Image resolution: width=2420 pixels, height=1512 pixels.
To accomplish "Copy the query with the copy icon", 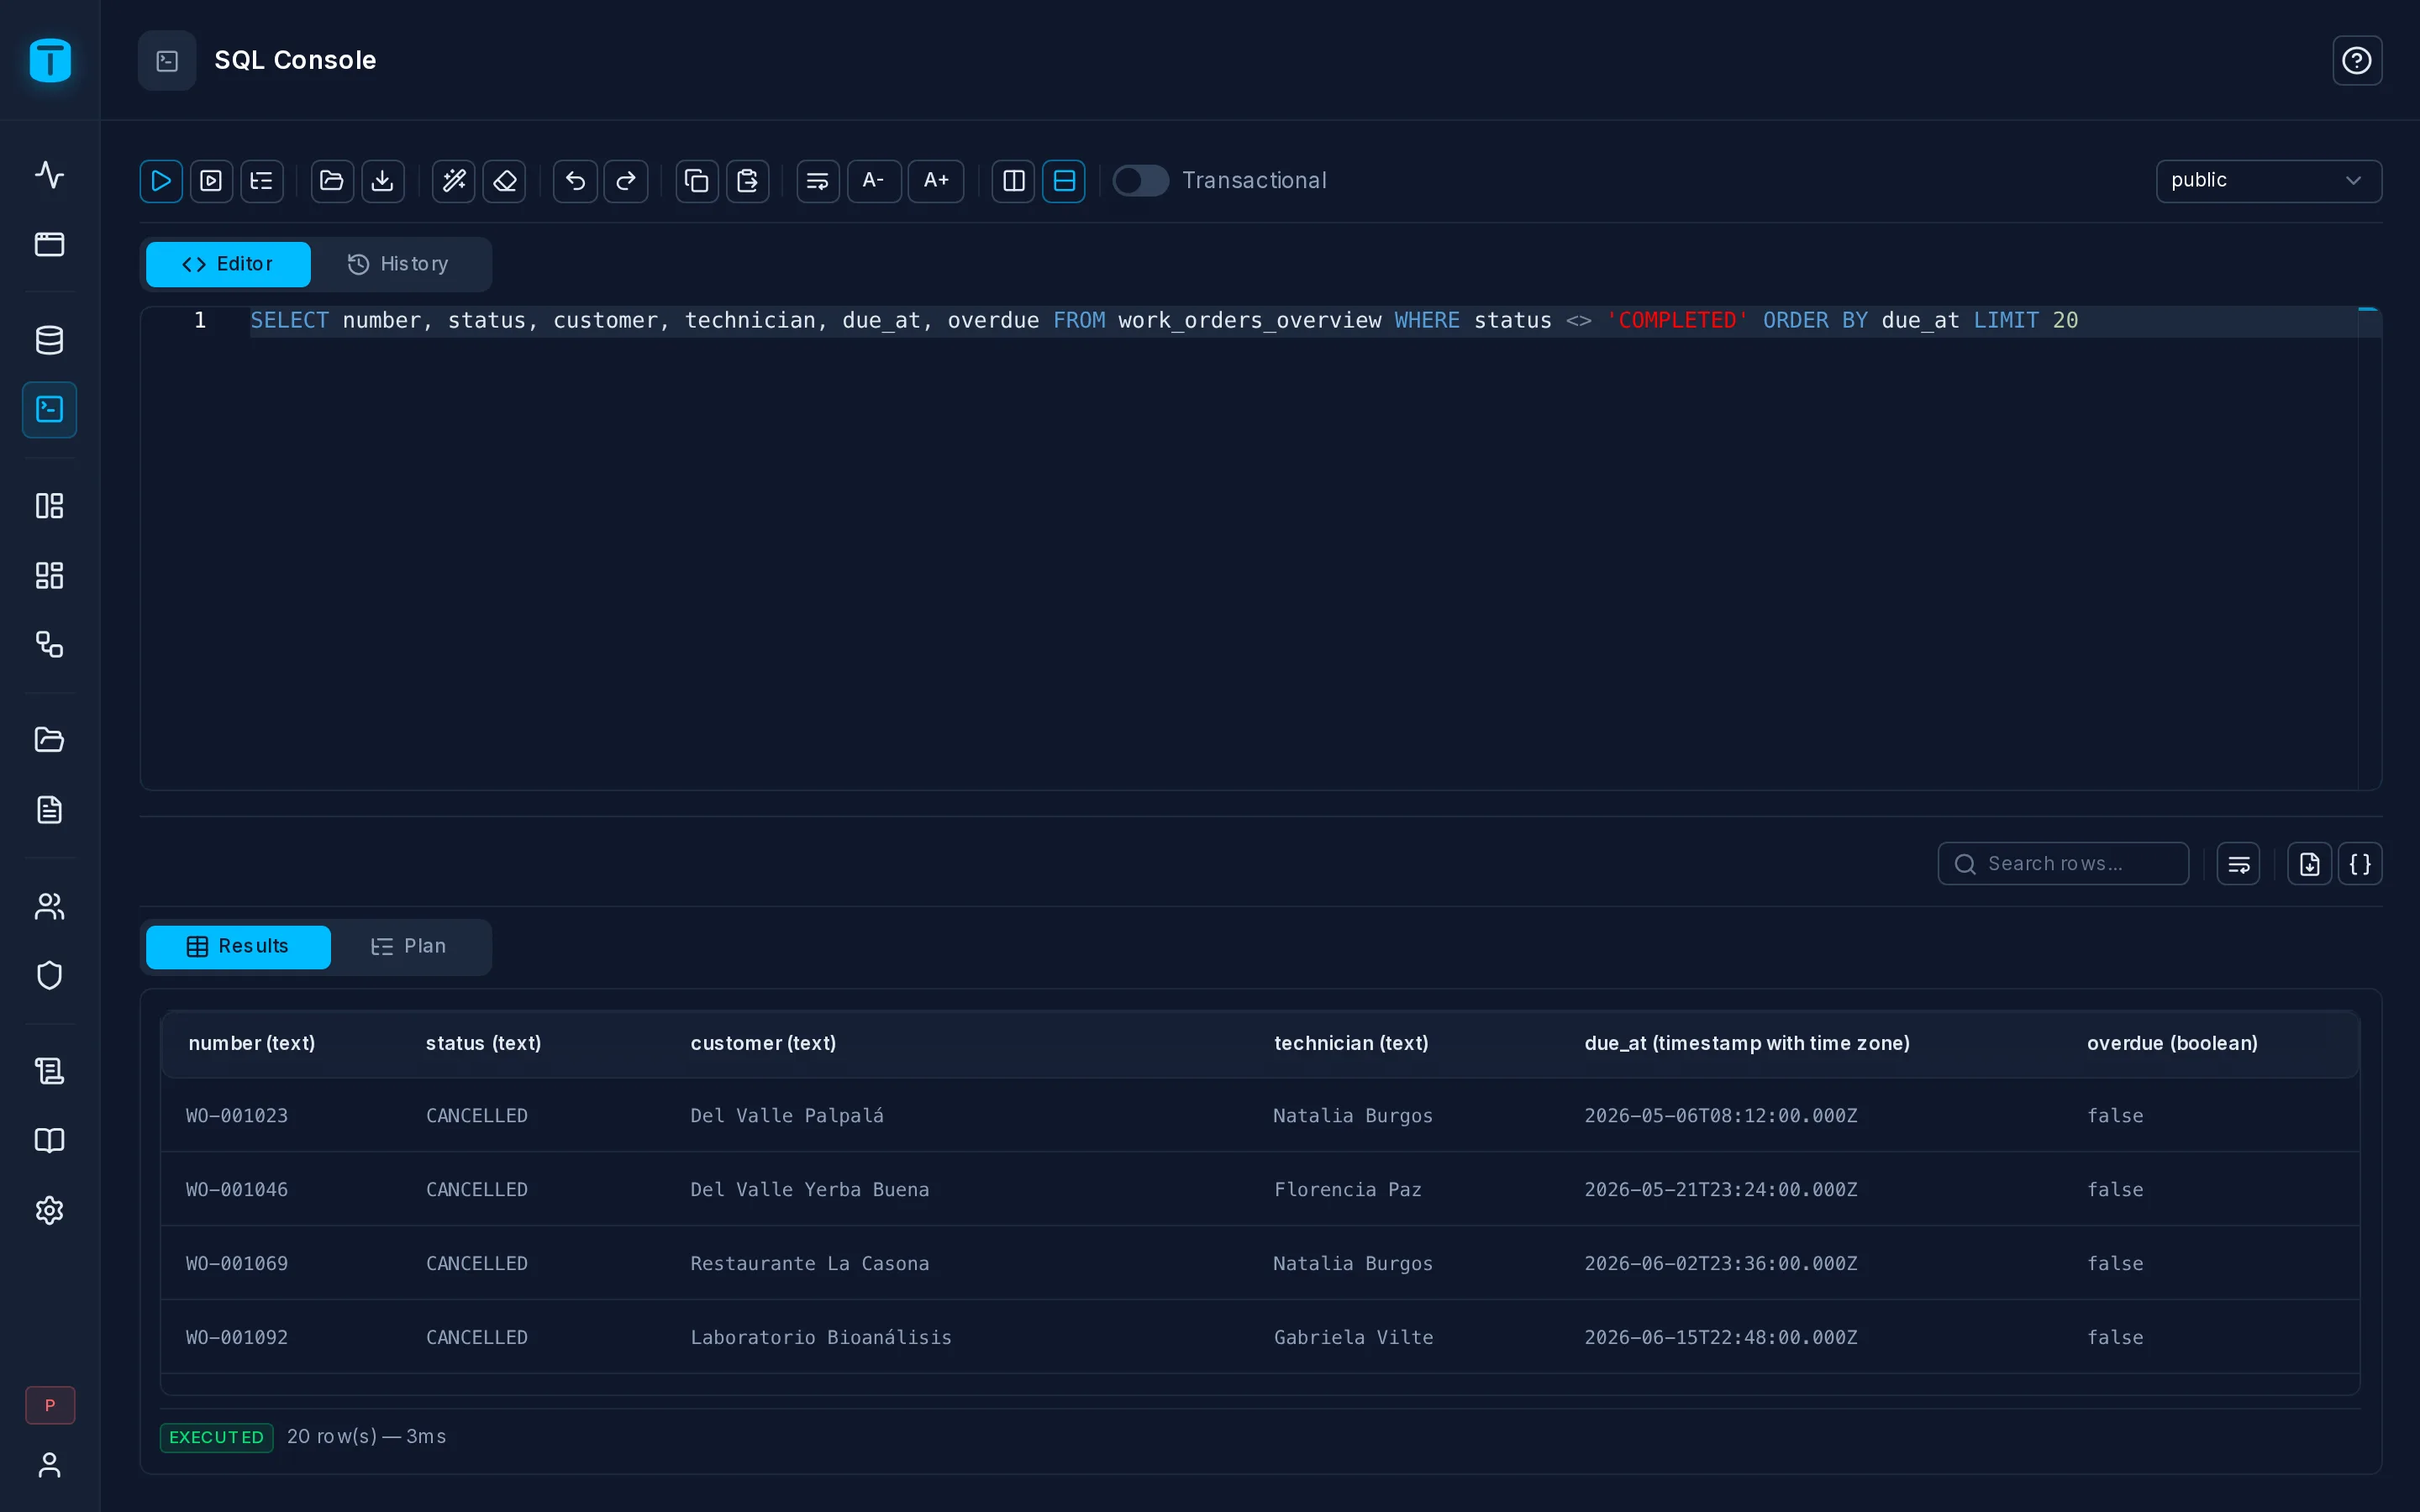I will 697,181.
